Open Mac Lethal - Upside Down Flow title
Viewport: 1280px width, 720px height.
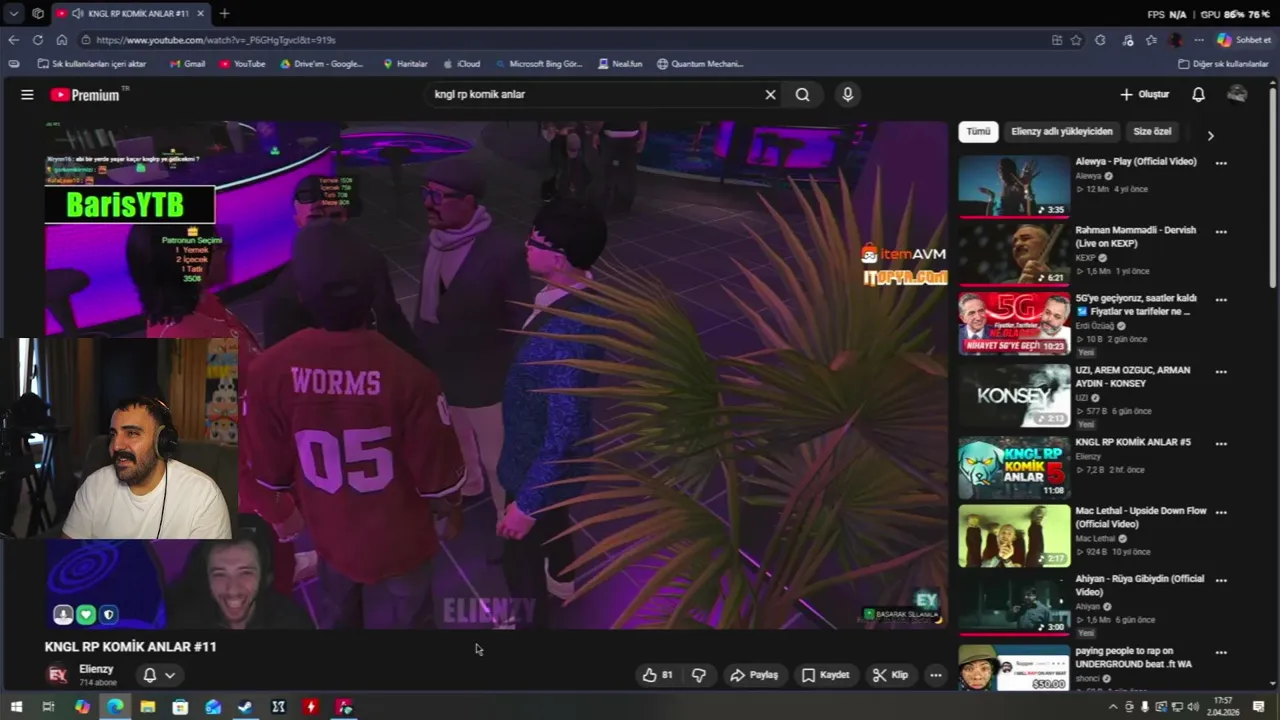tap(1141, 517)
